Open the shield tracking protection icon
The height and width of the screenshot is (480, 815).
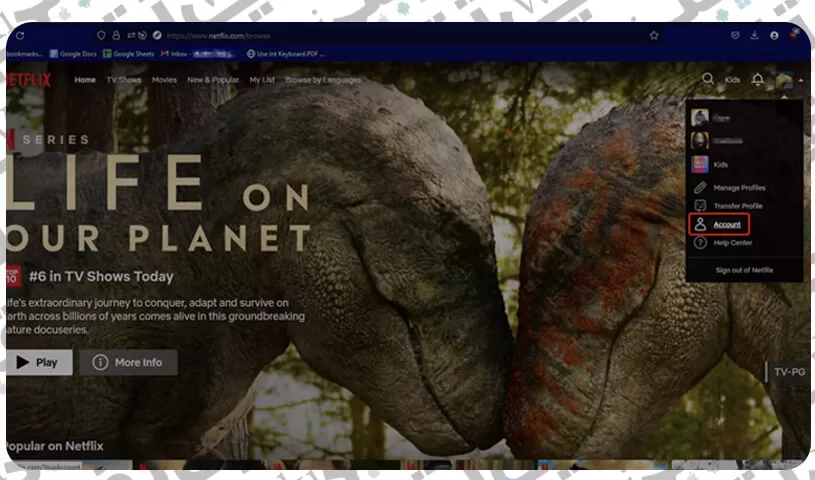coord(101,35)
